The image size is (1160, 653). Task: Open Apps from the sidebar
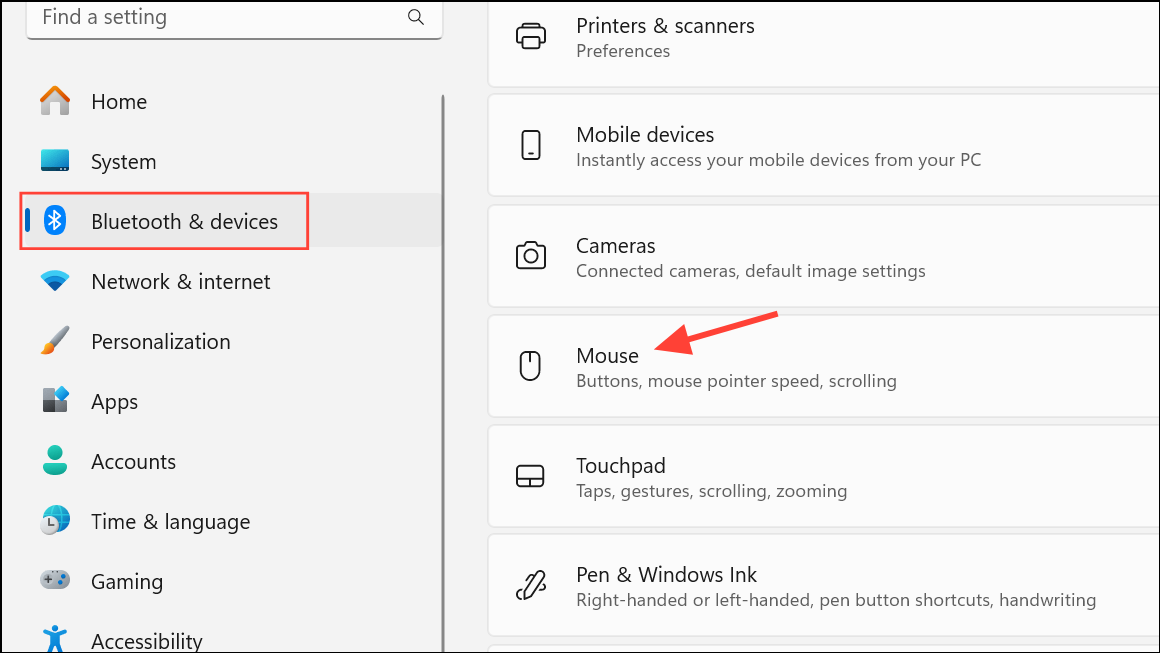[113, 400]
